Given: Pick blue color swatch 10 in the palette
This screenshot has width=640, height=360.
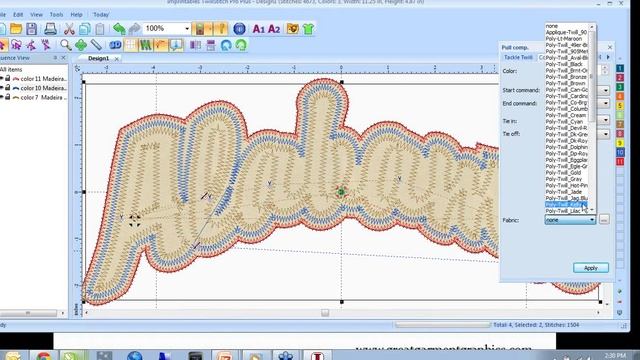Looking at the screenshot, I should [x=620, y=152].
